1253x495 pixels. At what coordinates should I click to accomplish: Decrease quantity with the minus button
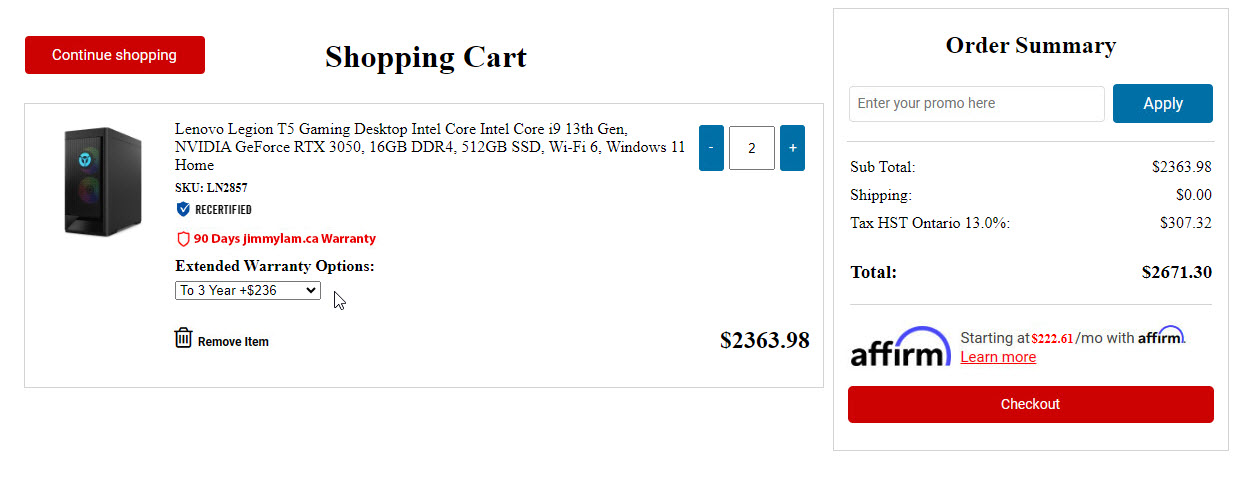711,148
